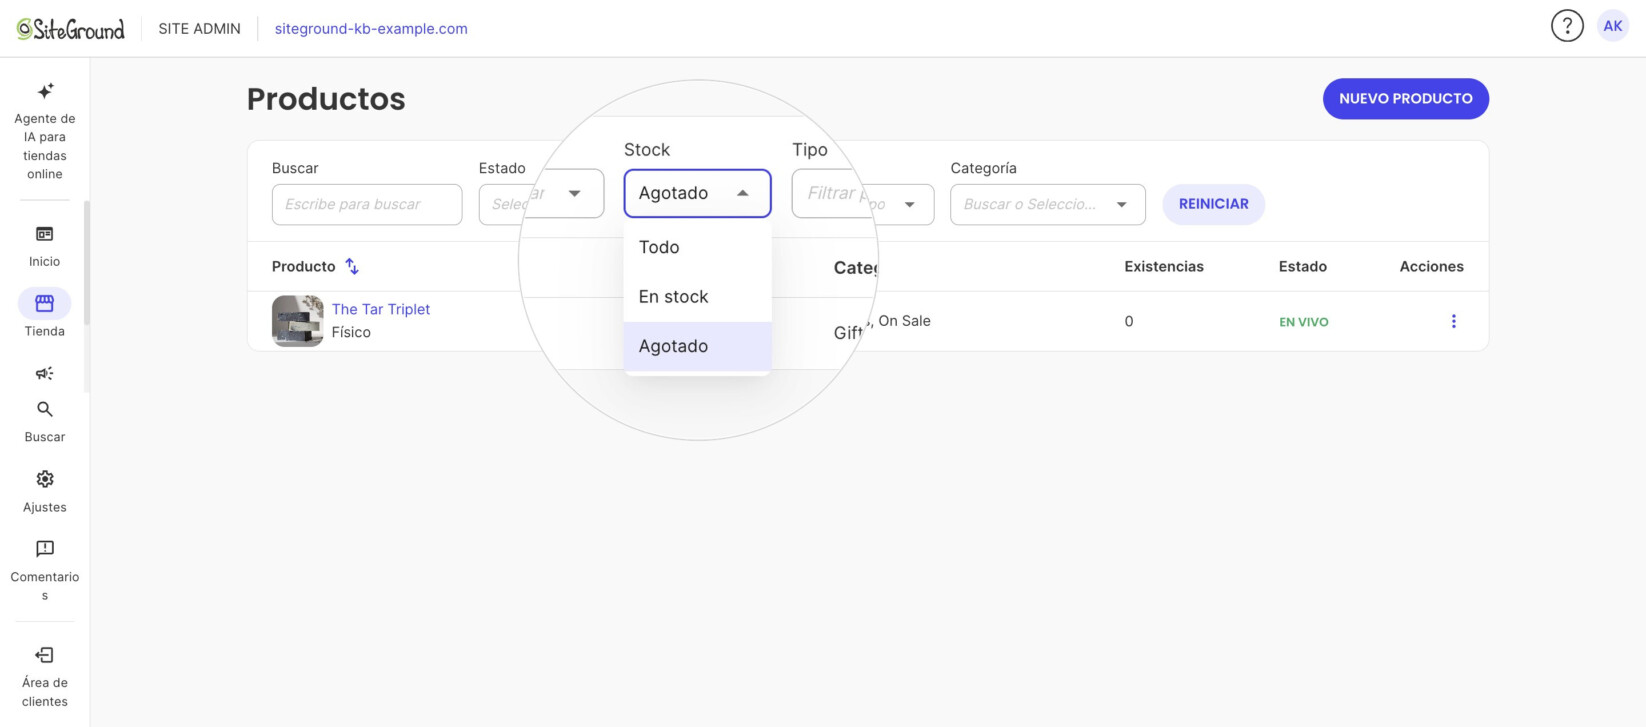The height and width of the screenshot is (727, 1646).
Task: Open The Tar Triplet product link
Action: 381,309
